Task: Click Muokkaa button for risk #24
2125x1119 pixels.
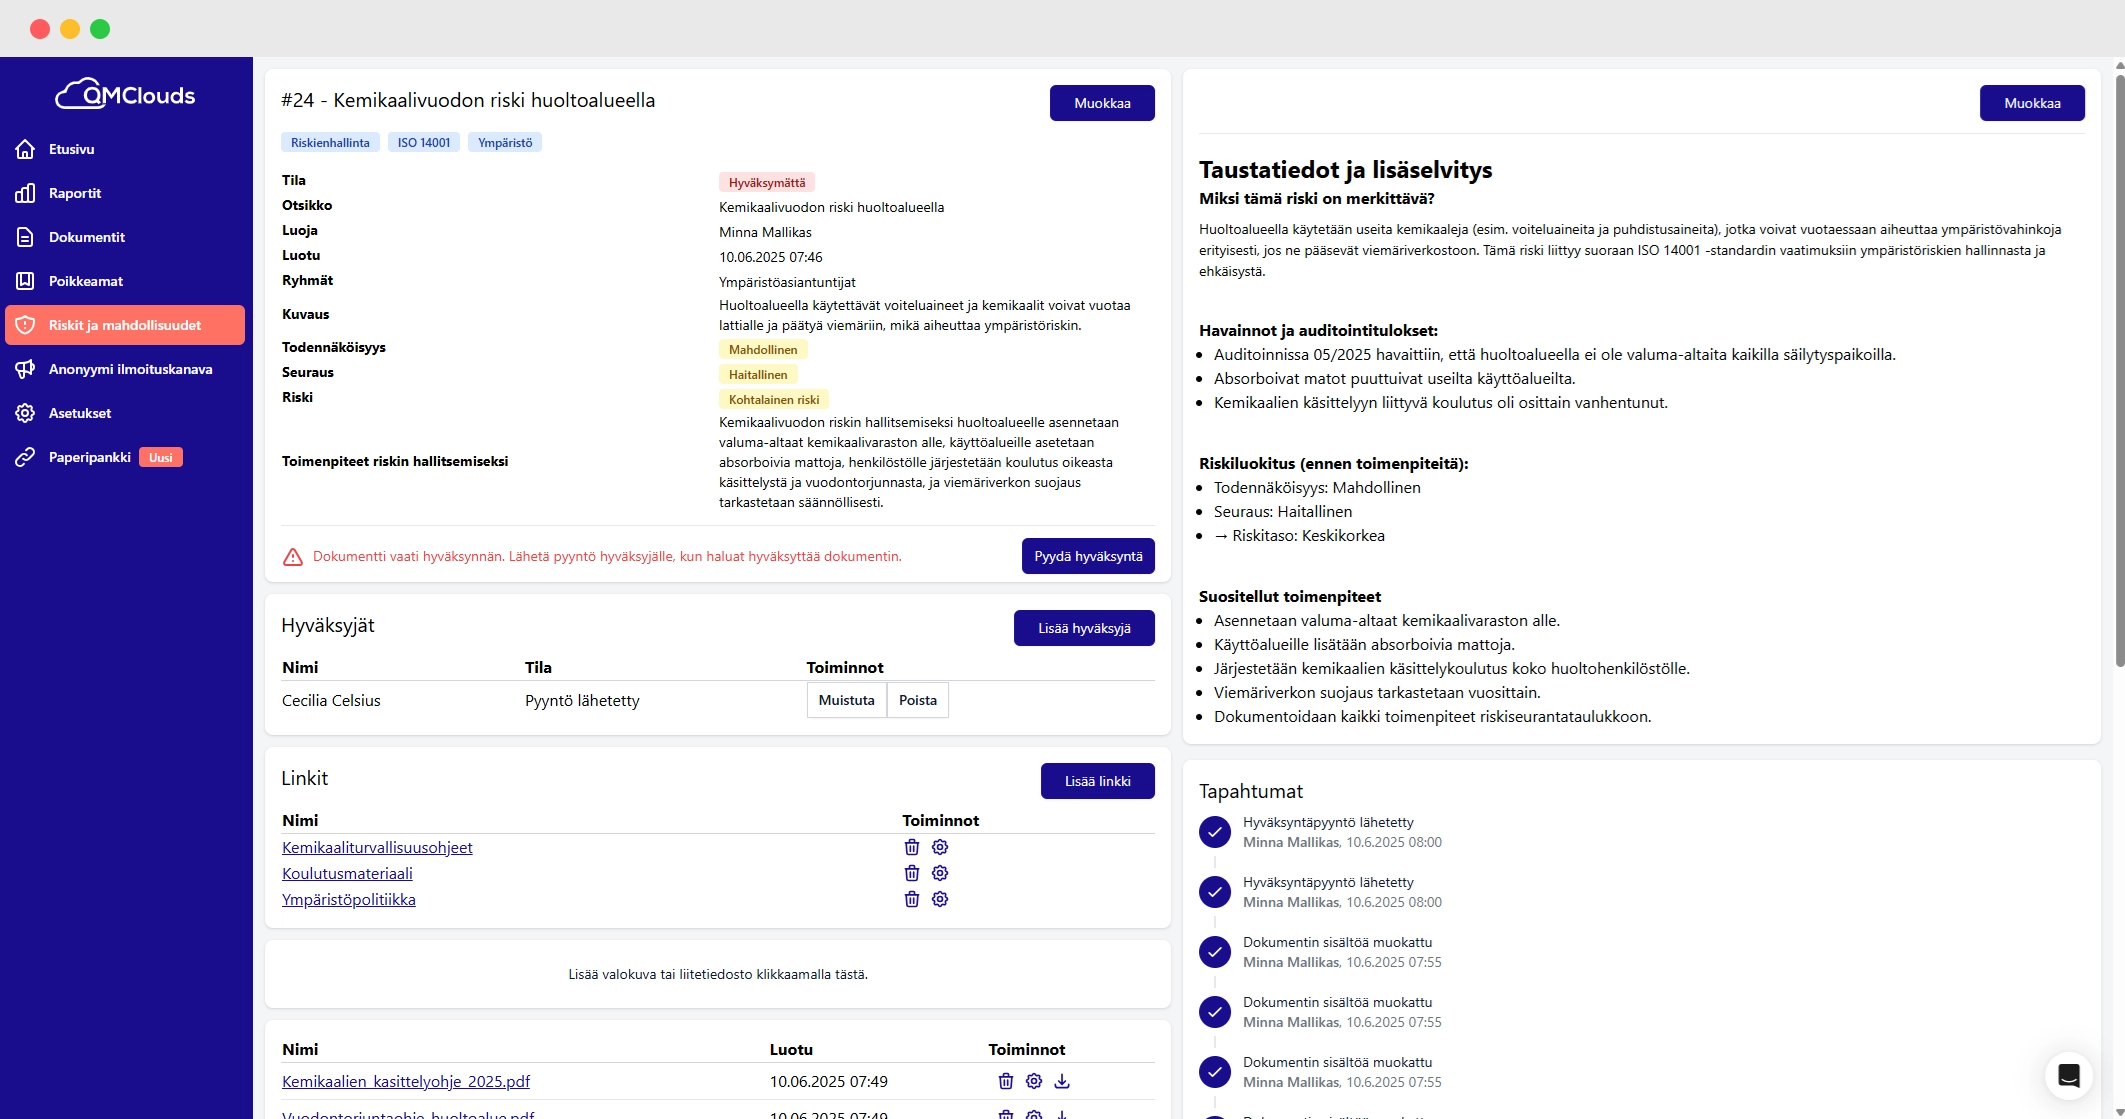Action: point(1102,103)
